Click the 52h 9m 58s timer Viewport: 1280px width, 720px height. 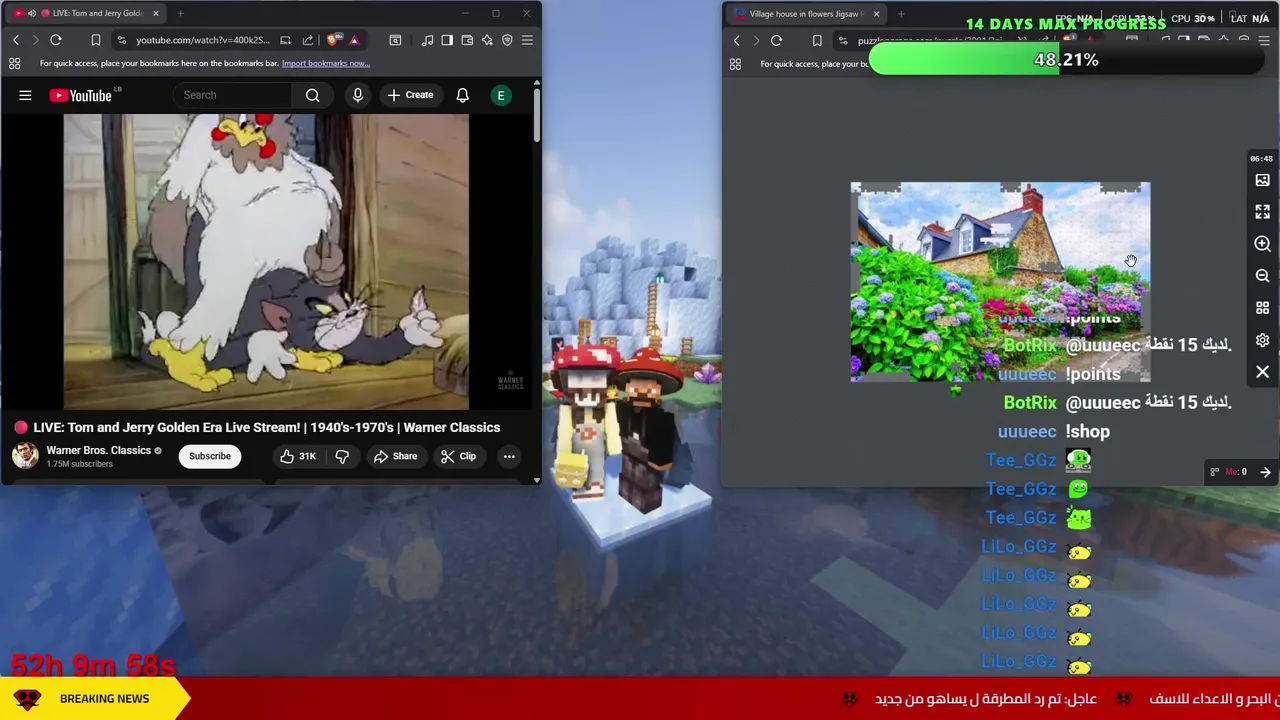tap(93, 665)
